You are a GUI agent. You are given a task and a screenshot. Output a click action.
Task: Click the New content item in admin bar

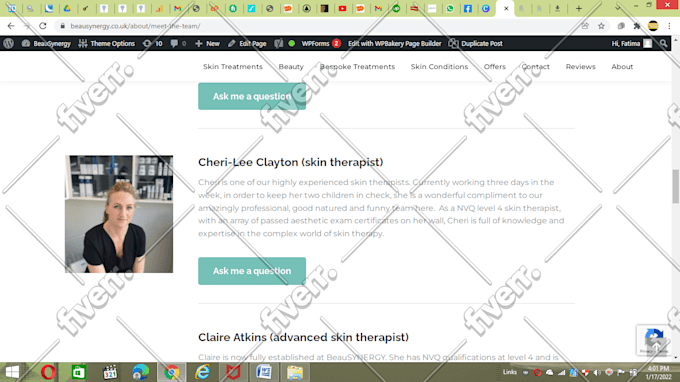(208, 43)
